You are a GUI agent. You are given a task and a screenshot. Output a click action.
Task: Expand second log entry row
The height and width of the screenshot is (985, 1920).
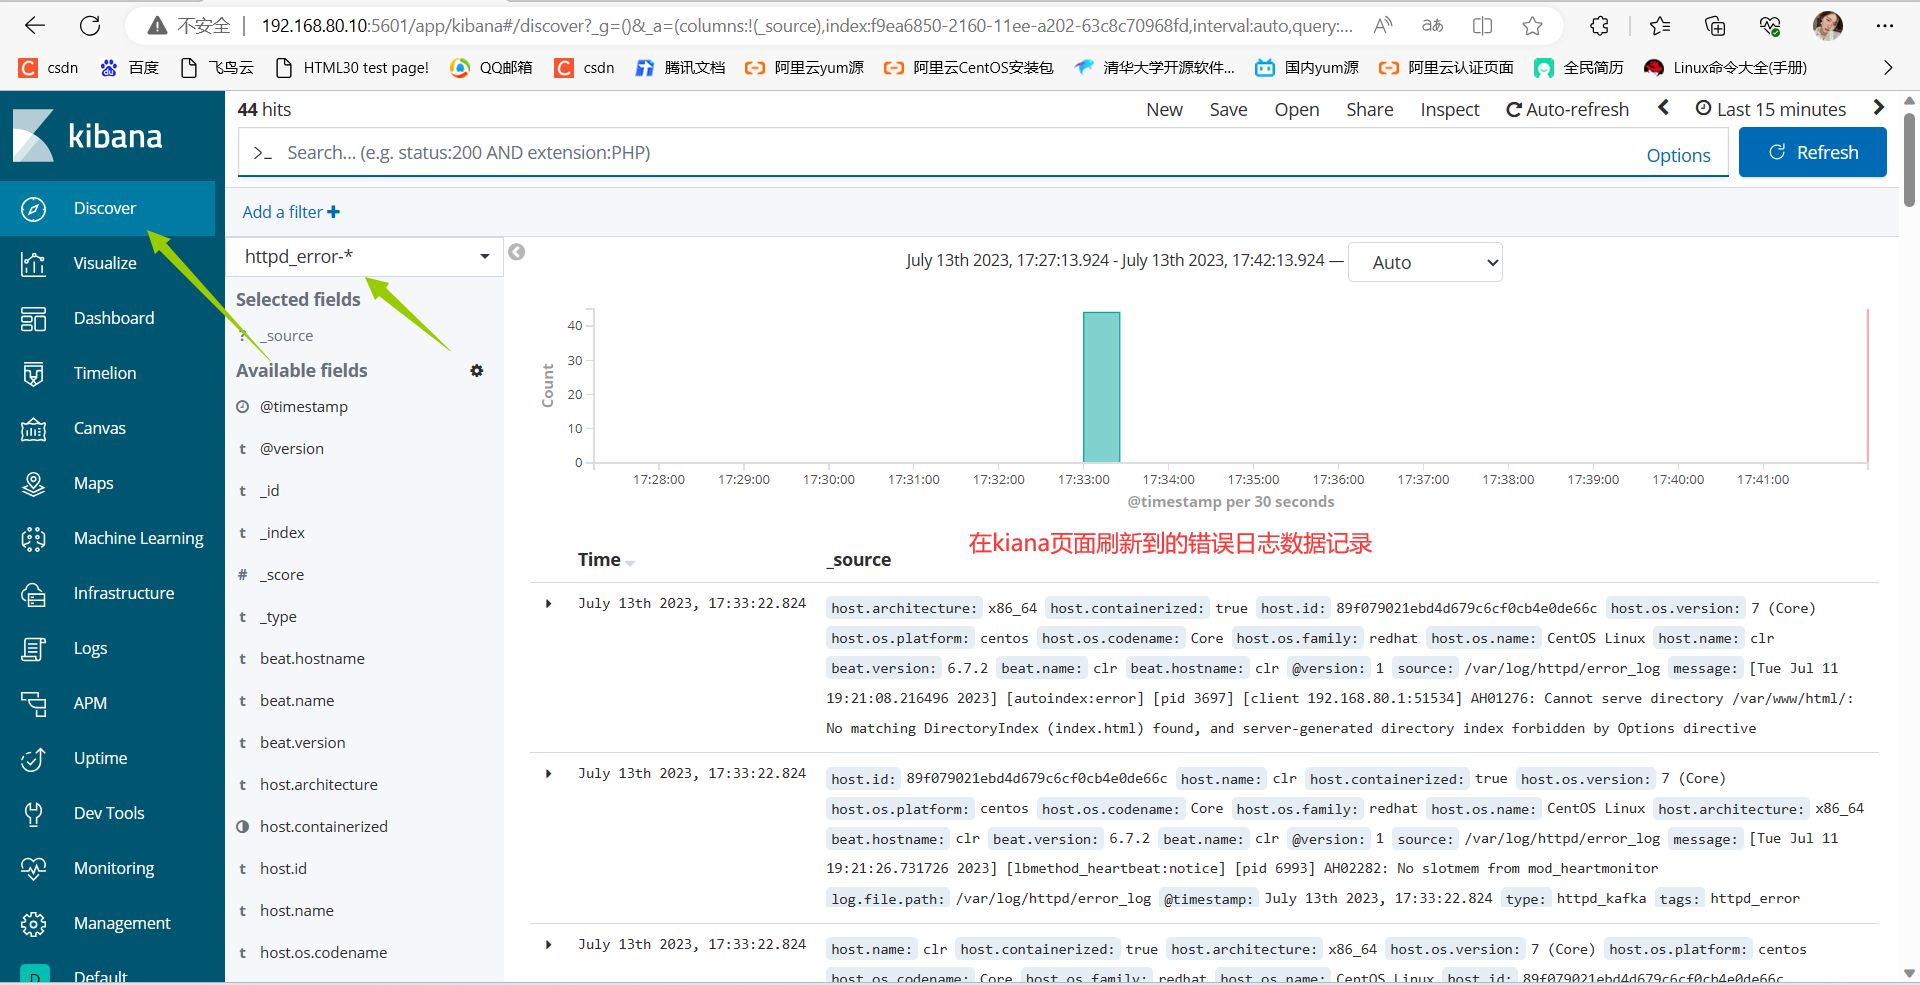tap(548, 773)
